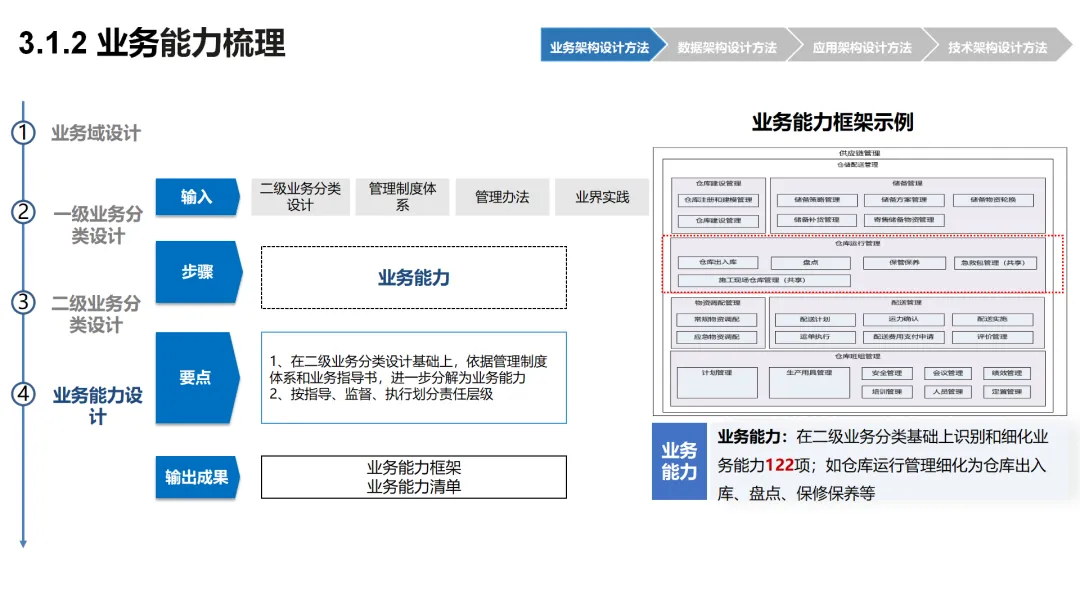Click the 应急物资调配 box
Image resolution: width=1080 pixels, height=608 pixels.
[716, 337]
